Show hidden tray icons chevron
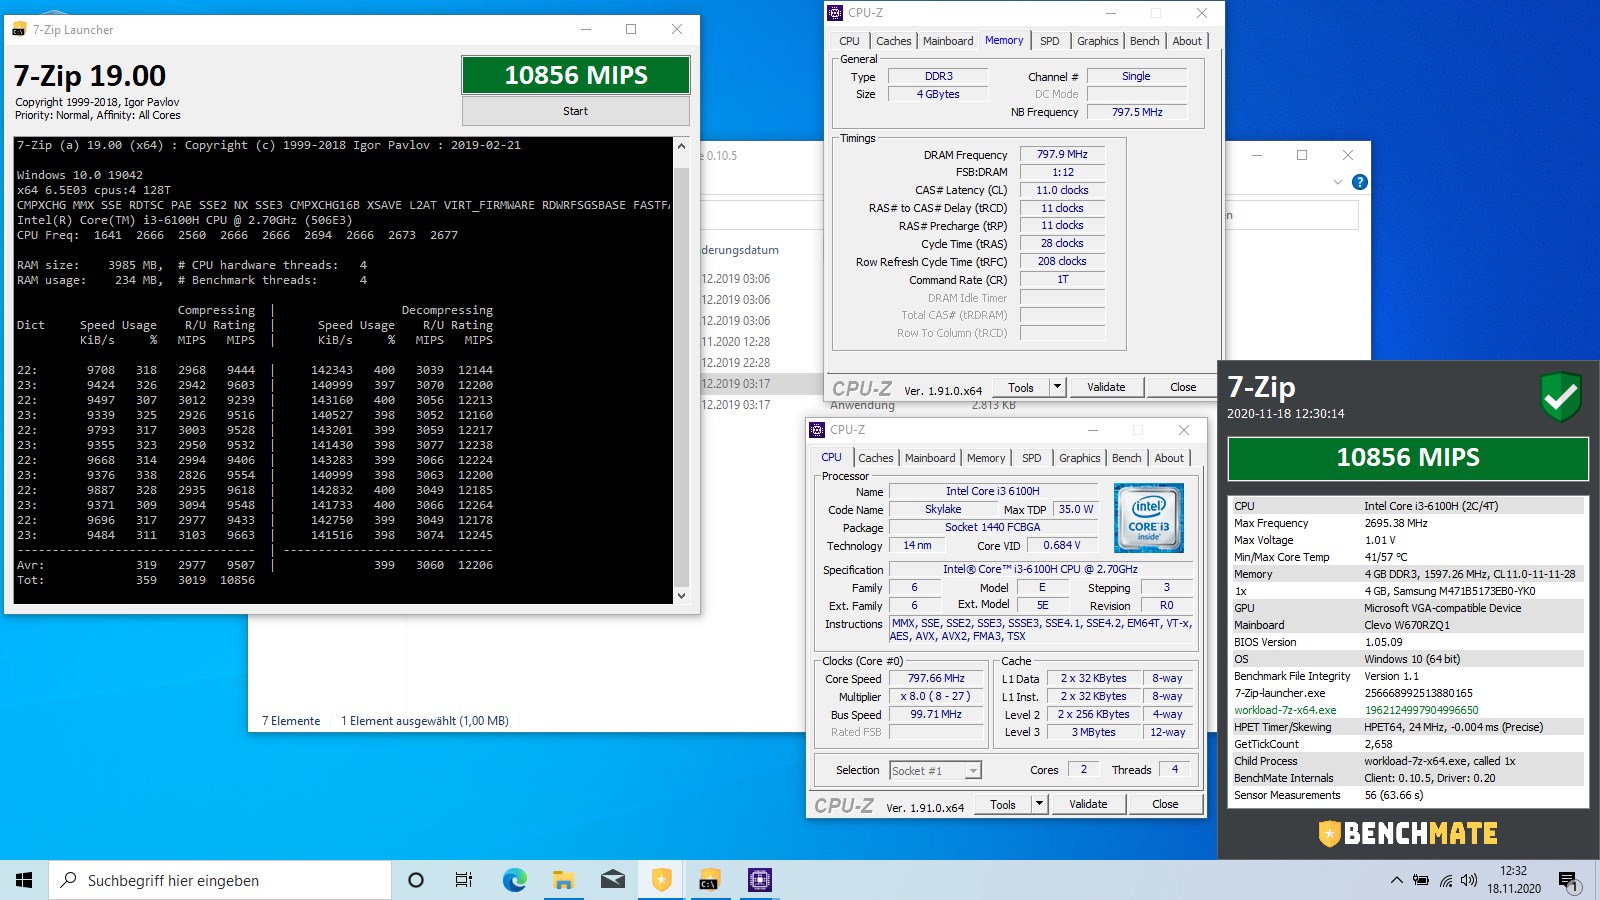This screenshot has height=900, width=1600. click(x=1396, y=881)
